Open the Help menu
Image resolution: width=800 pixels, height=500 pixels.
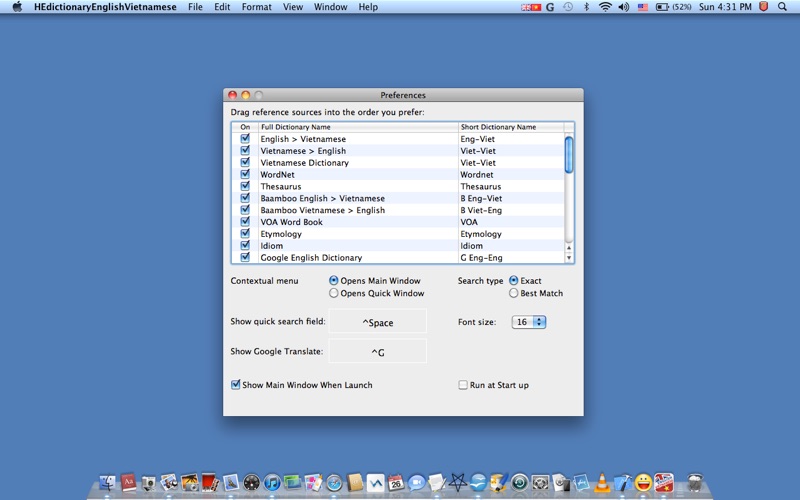tap(368, 7)
